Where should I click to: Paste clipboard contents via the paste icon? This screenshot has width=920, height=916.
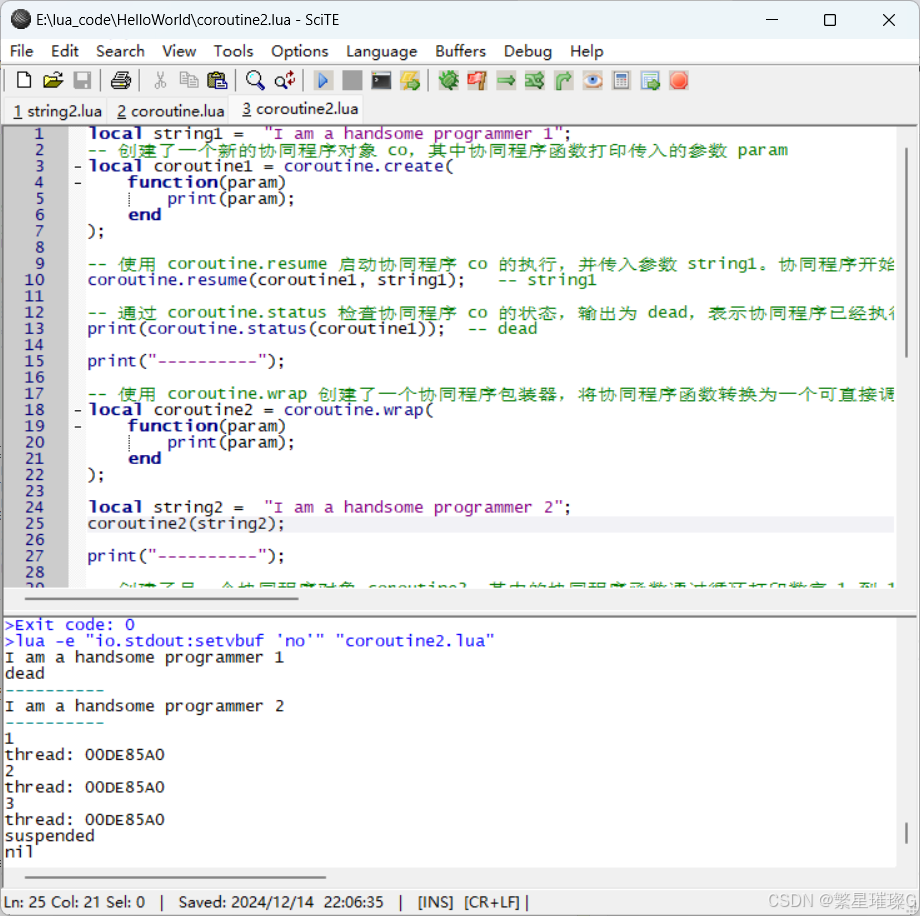[x=216, y=80]
